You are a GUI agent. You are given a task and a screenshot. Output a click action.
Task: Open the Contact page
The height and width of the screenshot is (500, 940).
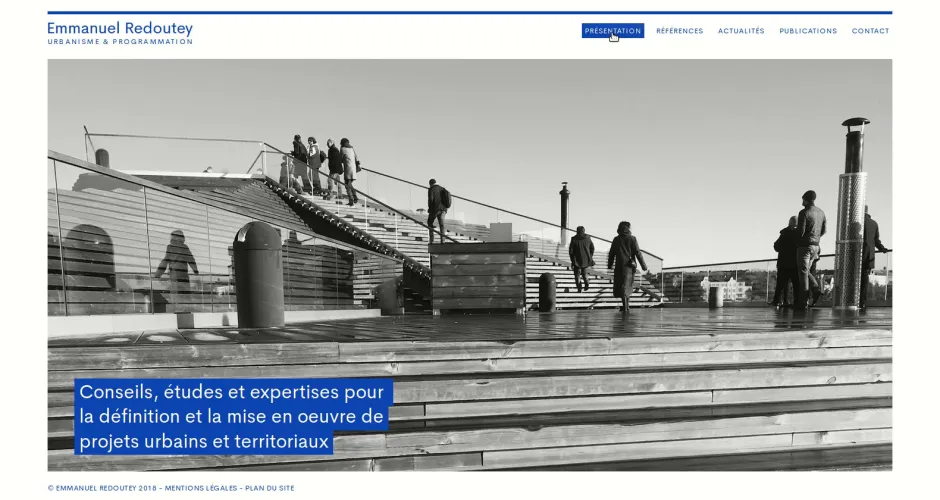(870, 31)
